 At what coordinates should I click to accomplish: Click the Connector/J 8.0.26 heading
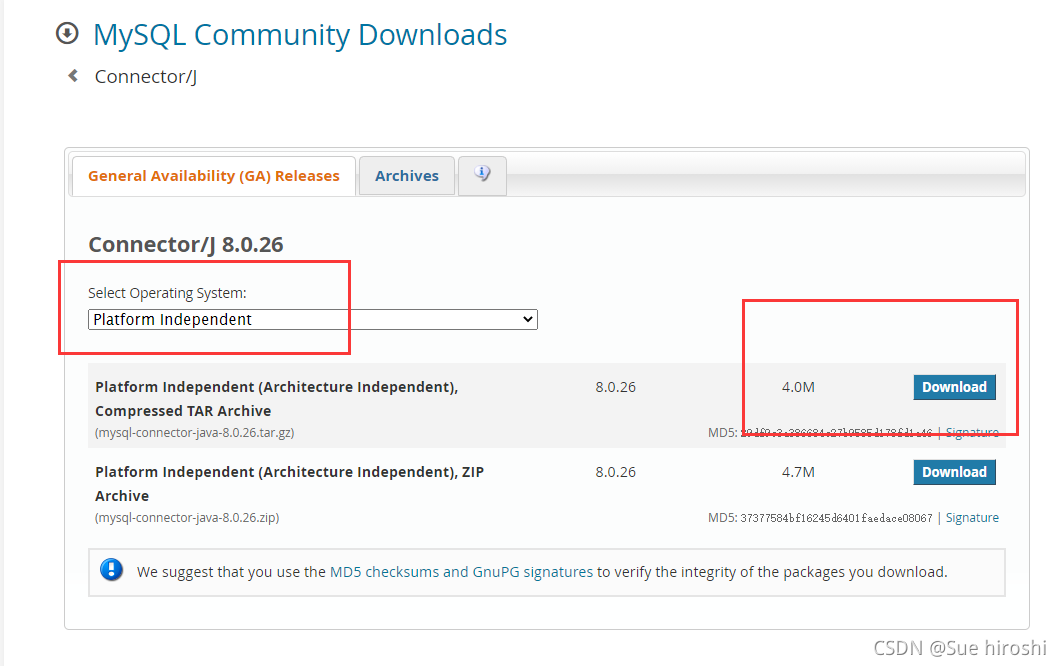click(185, 244)
